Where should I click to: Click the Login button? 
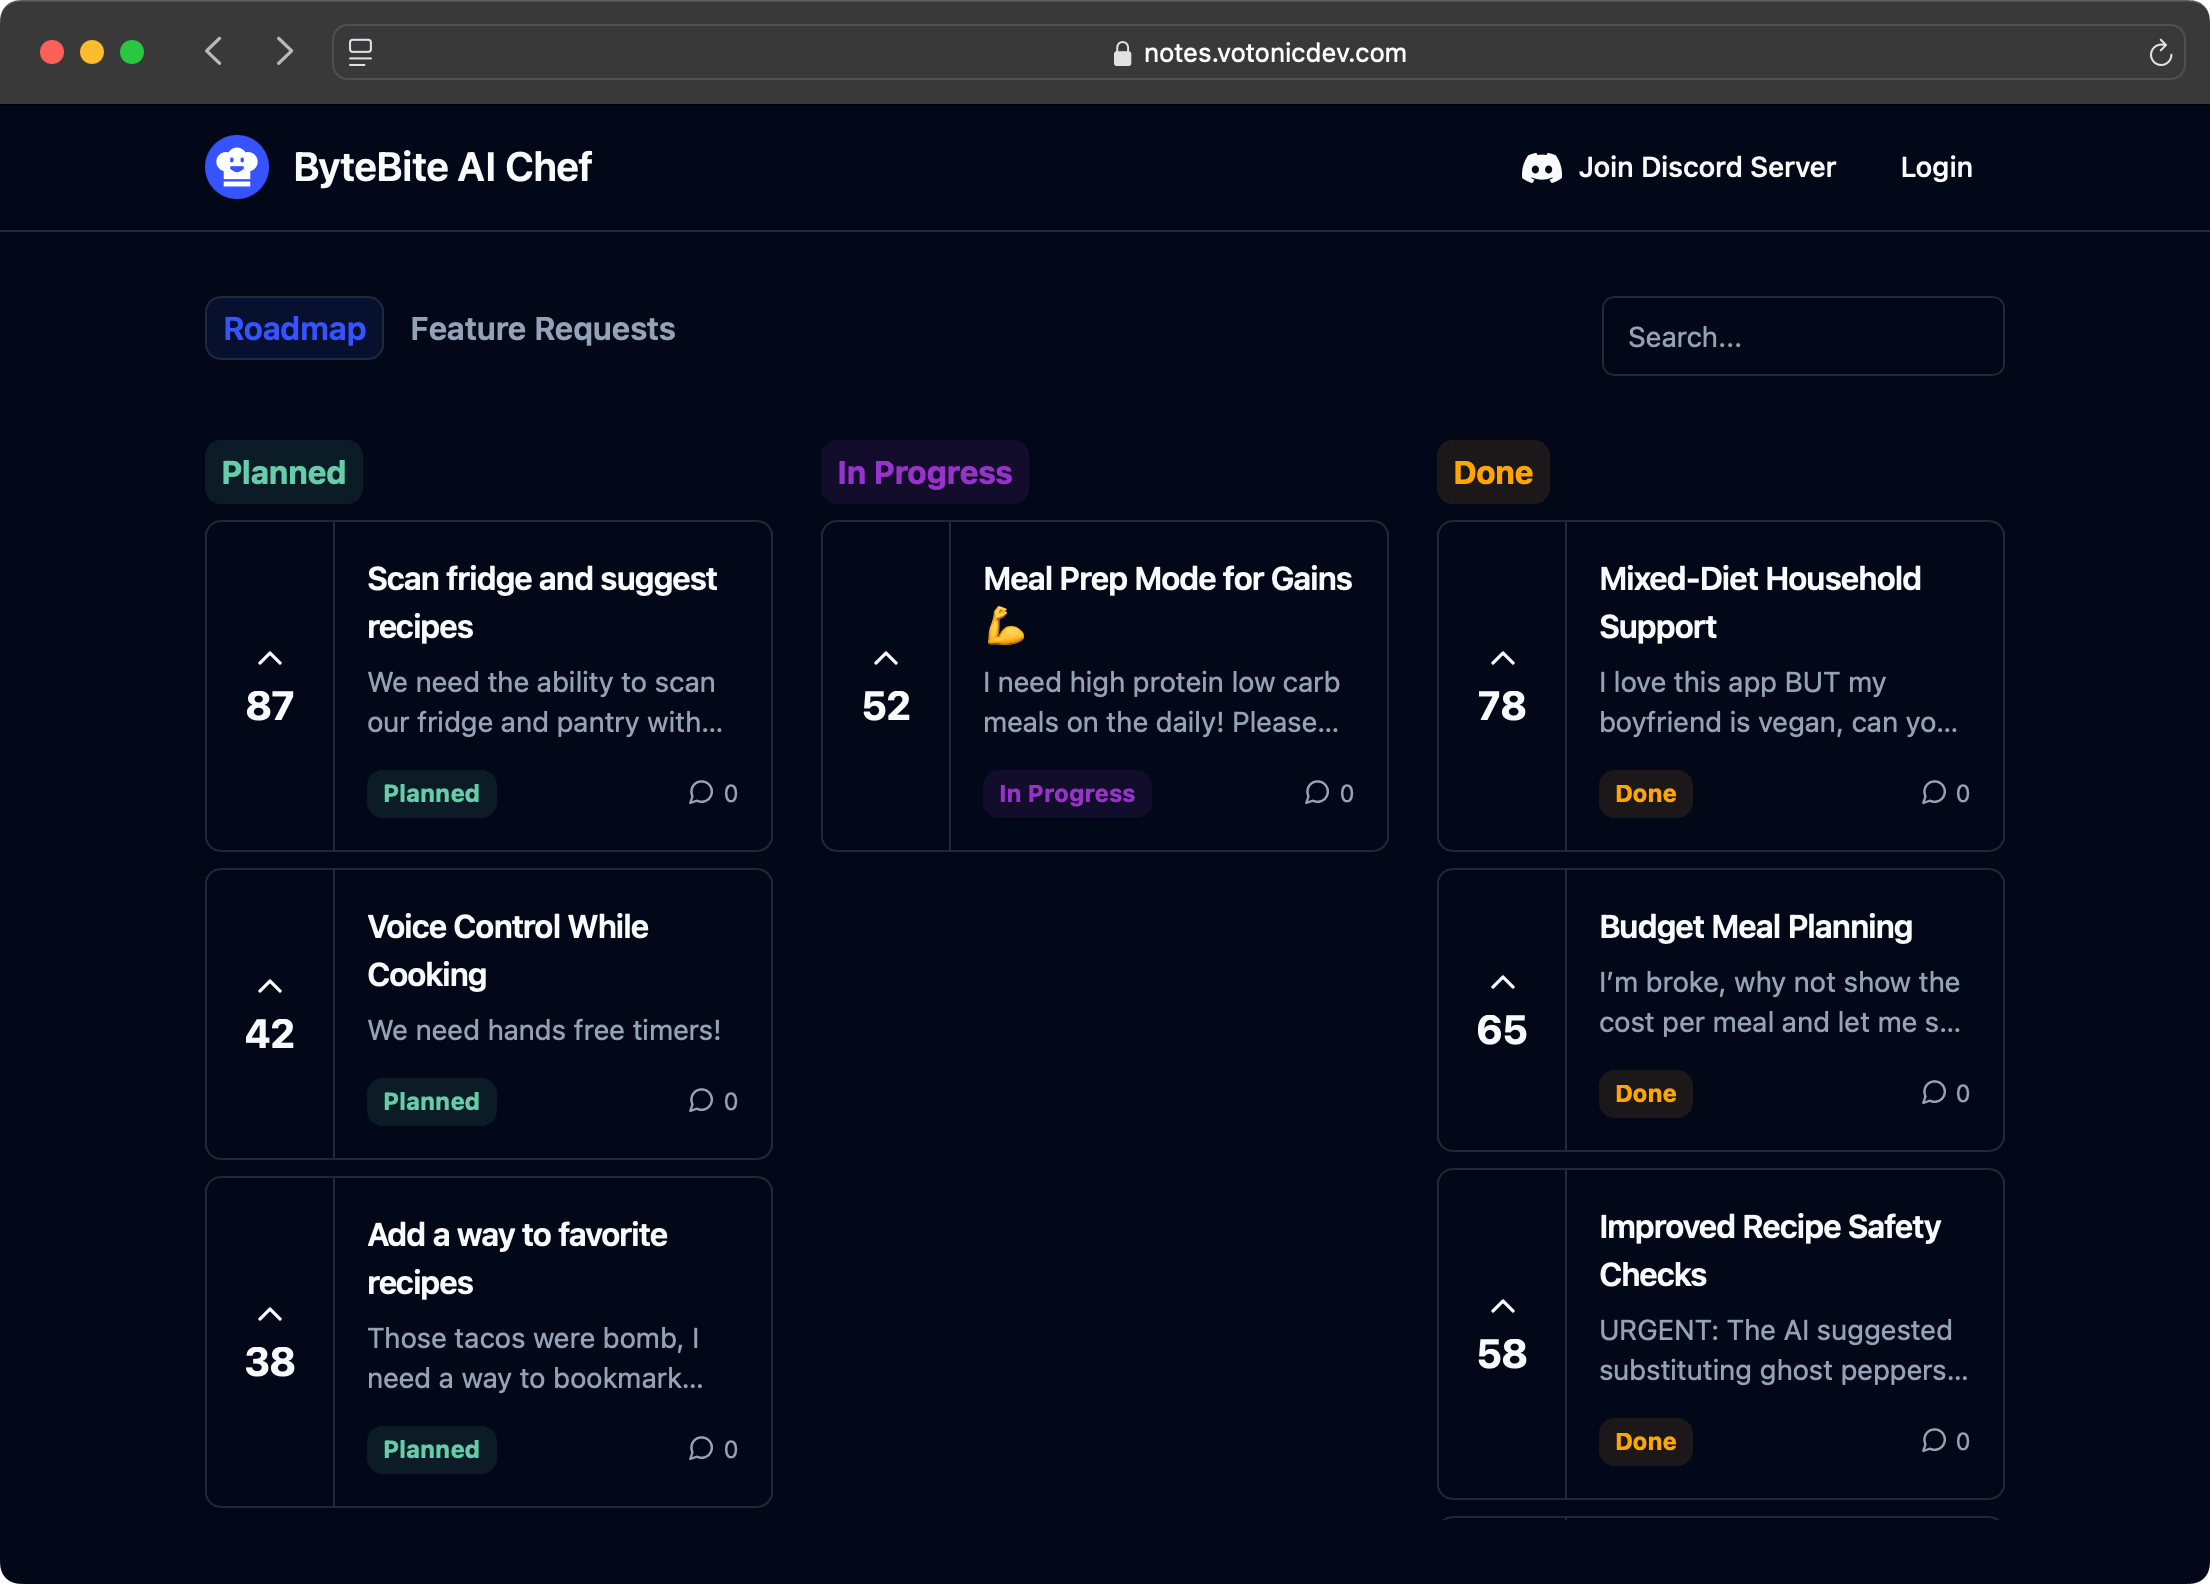tap(1934, 166)
